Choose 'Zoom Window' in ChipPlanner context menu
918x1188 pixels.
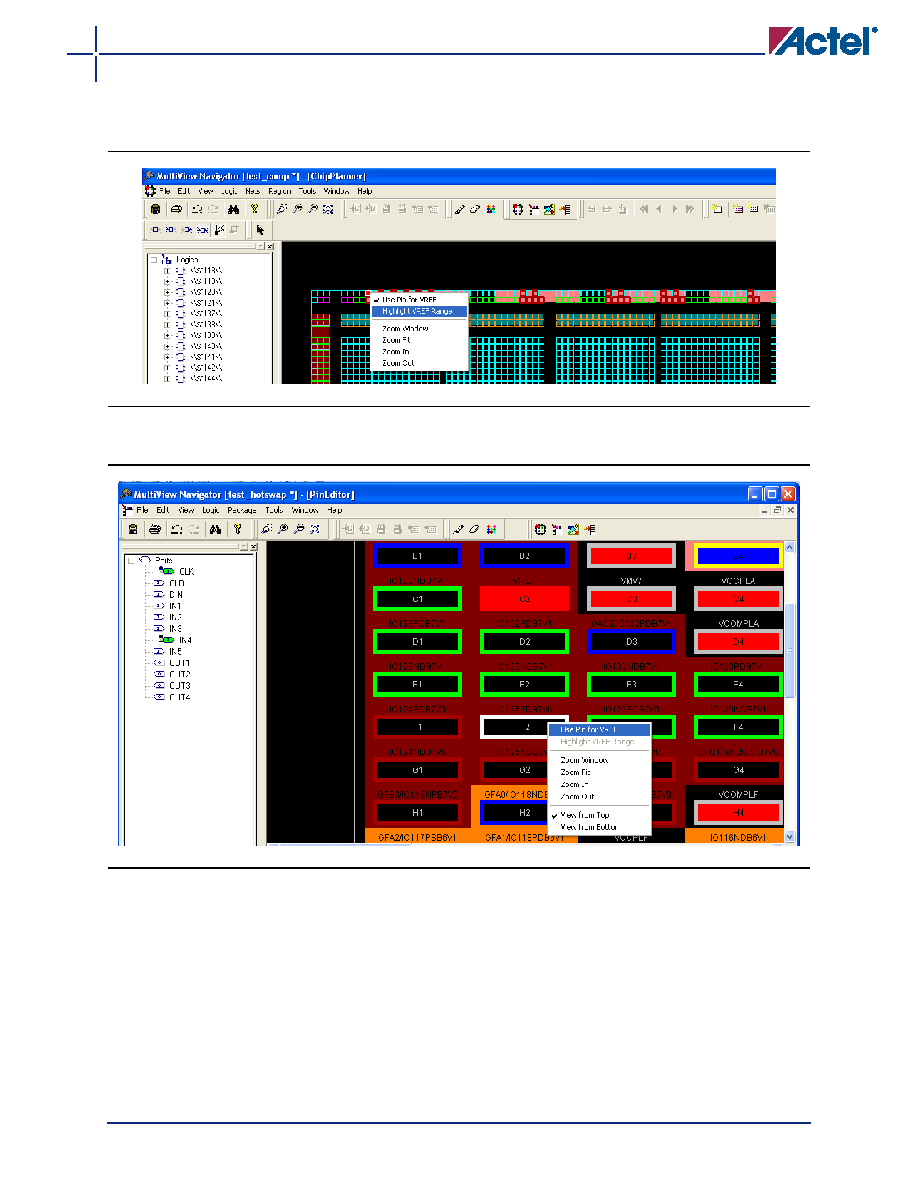pyautogui.click(x=405, y=329)
